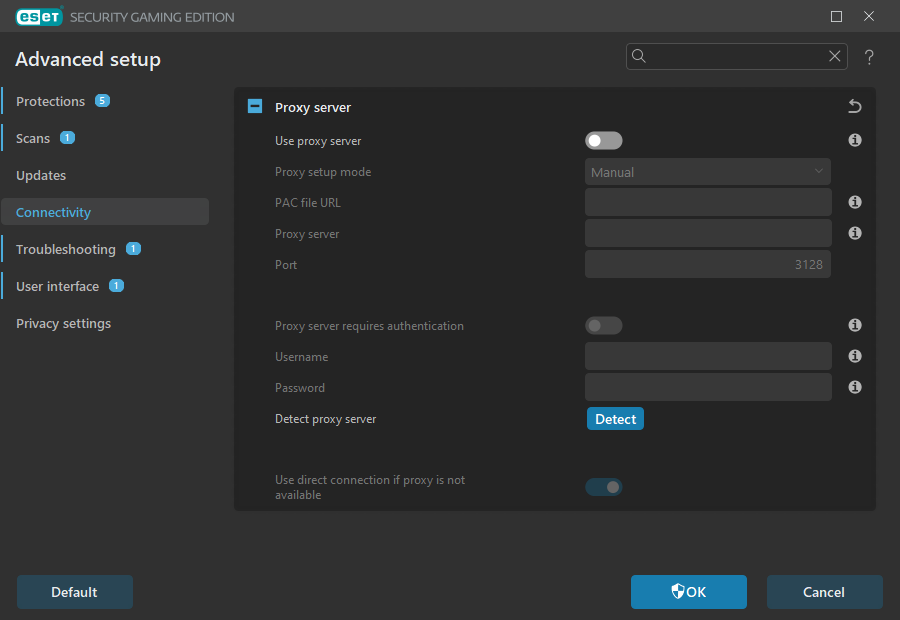
Task: Open the Privacy settings section
Action: click(x=64, y=323)
